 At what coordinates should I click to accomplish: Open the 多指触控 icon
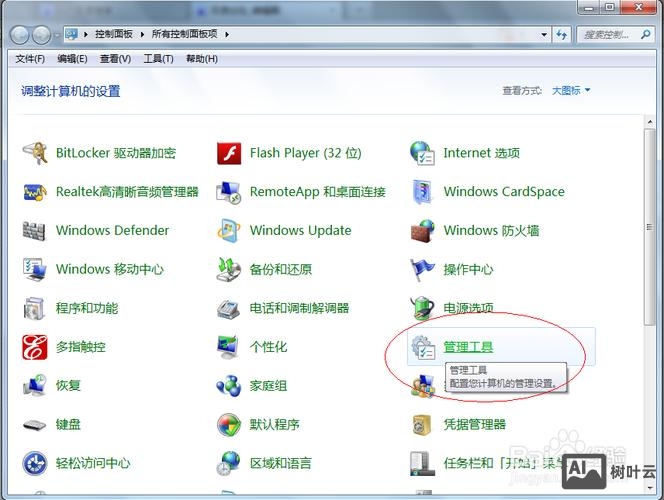pyautogui.click(x=35, y=347)
